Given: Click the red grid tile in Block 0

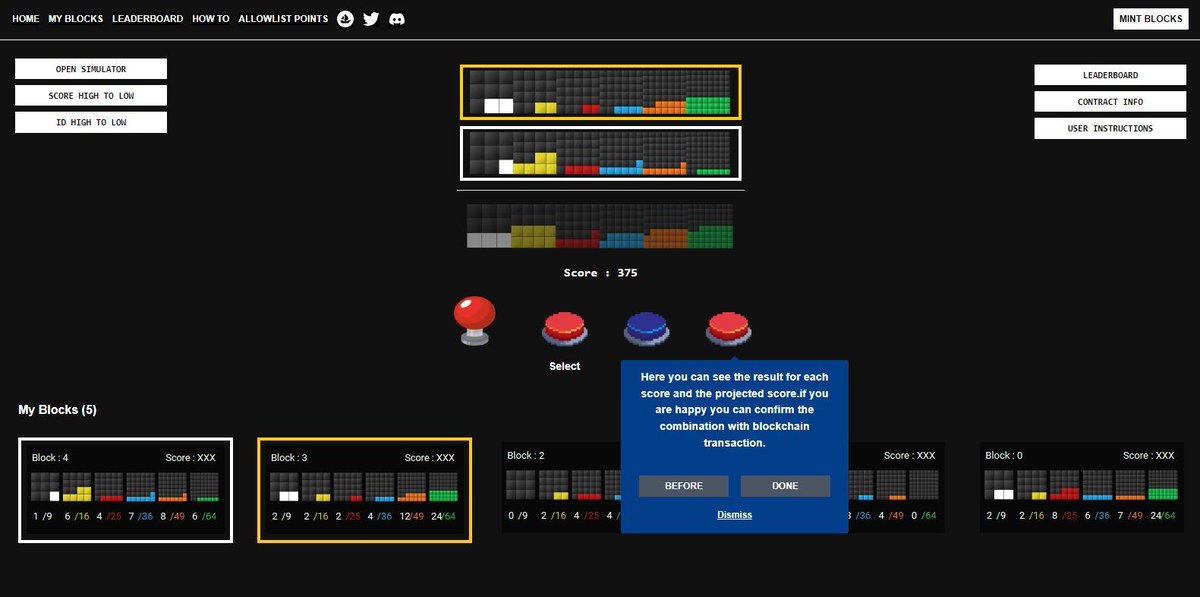Looking at the screenshot, I should (x=1064, y=485).
